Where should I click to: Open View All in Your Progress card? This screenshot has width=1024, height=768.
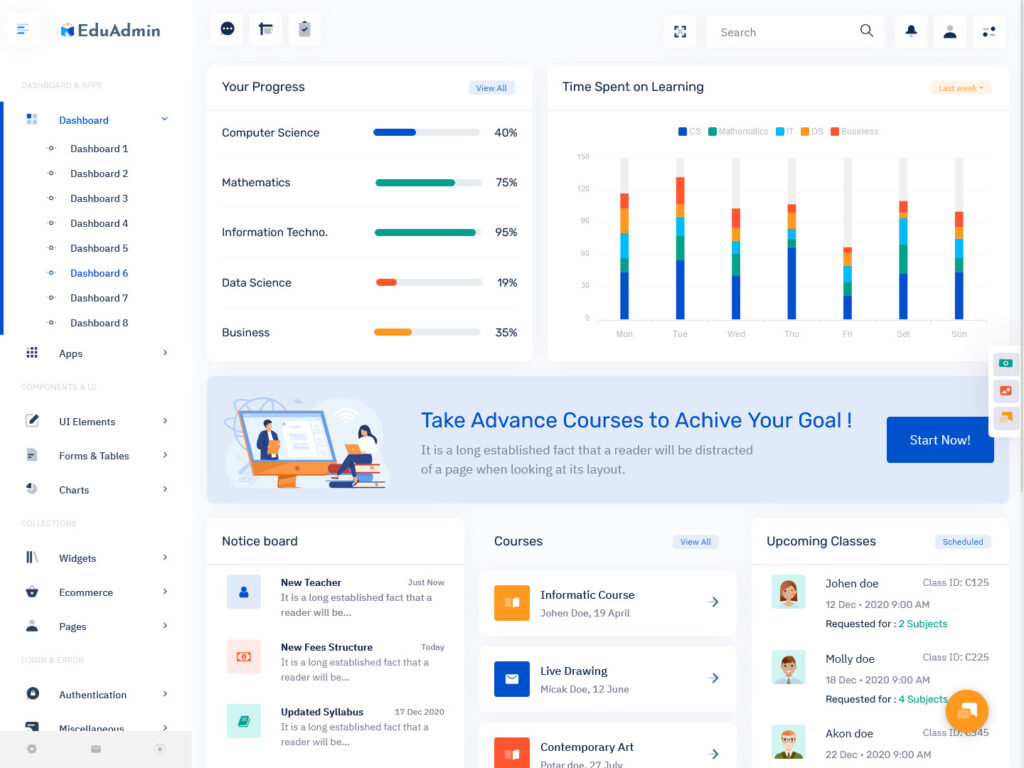point(491,88)
